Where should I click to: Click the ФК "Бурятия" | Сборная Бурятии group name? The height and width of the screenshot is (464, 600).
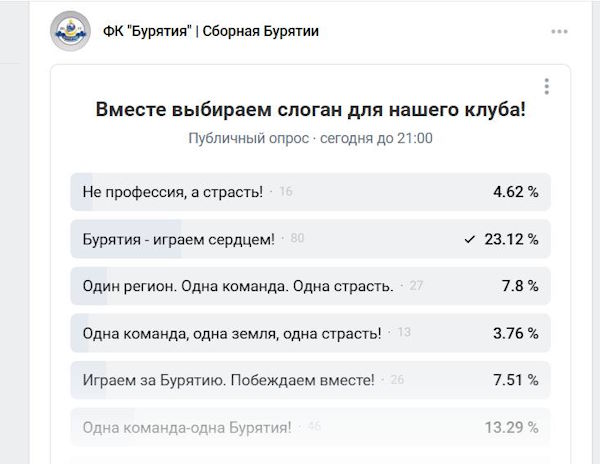211,31
